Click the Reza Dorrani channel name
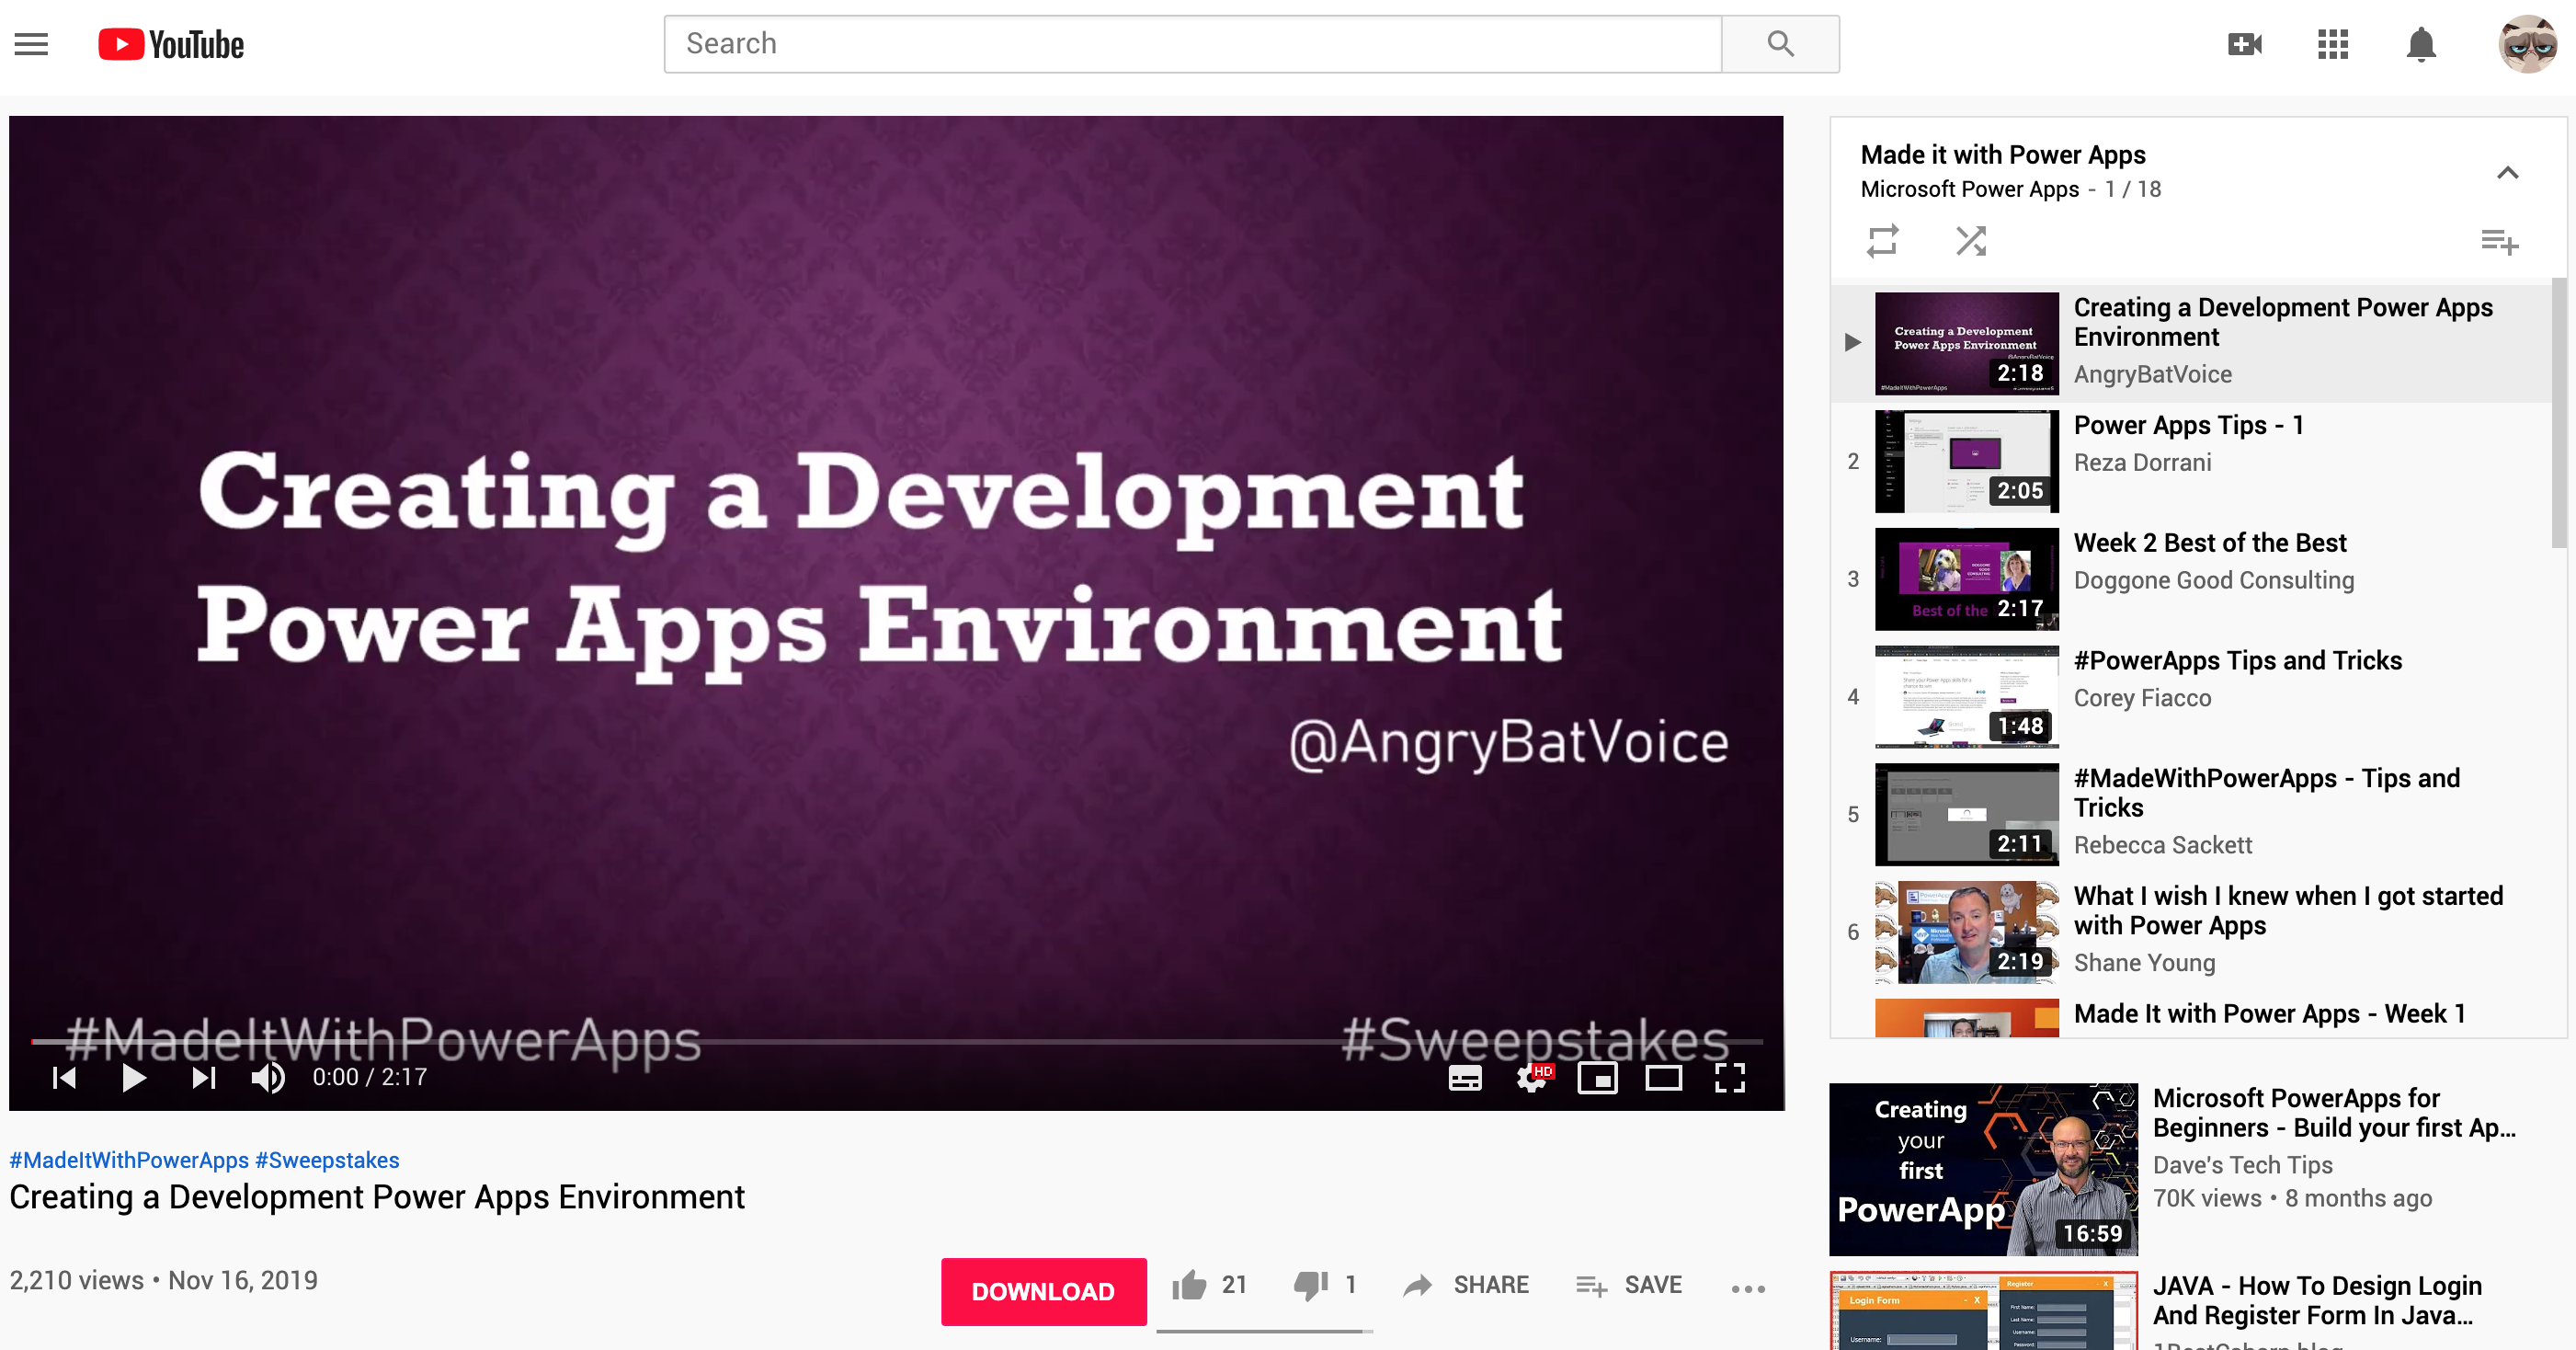Image resolution: width=2576 pixels, height=1350 pixels. point(2142,462)
